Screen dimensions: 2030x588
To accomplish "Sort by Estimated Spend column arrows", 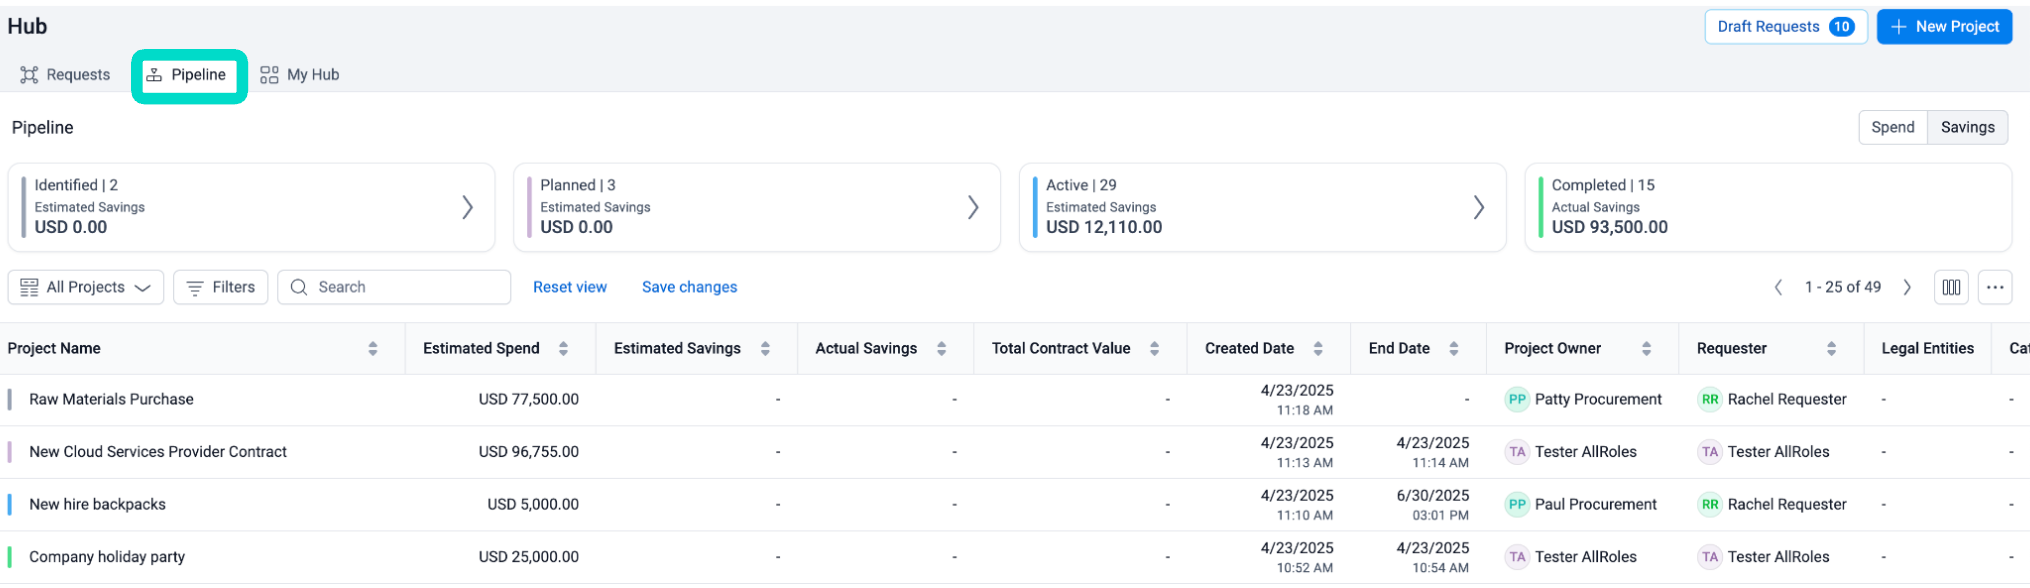I will (563, 348).
